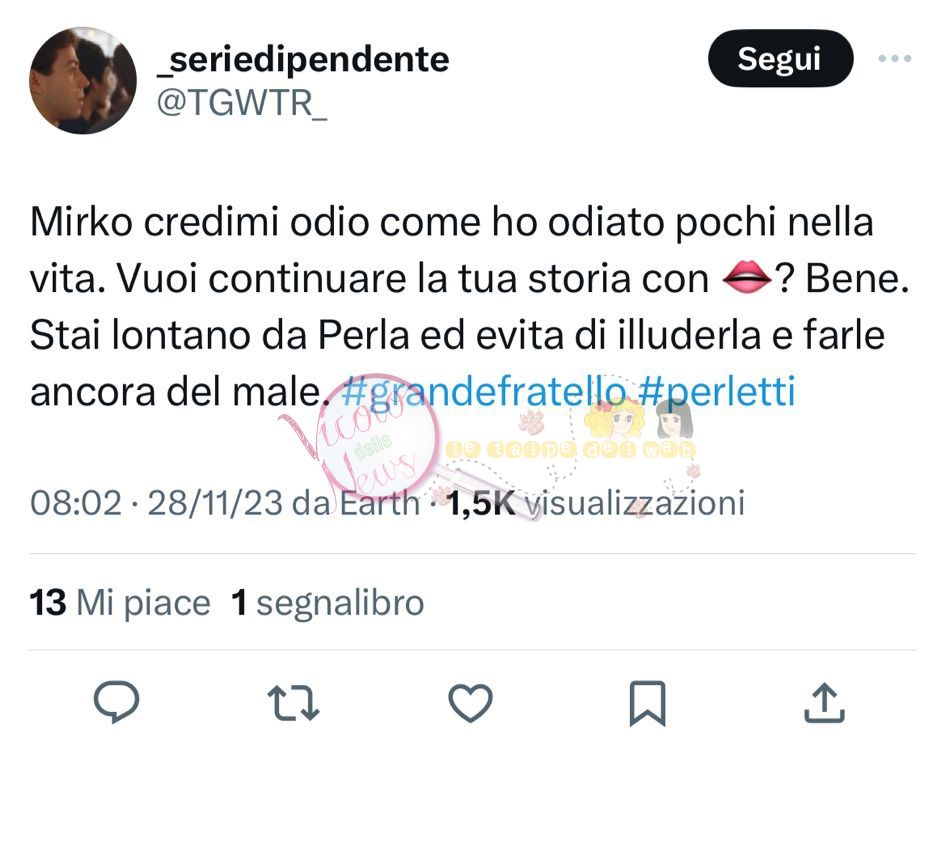Screen dimensions: 946x841
Task: Click the 08:02 28/11/23 timestamp
Action: (x=156, y=503)
